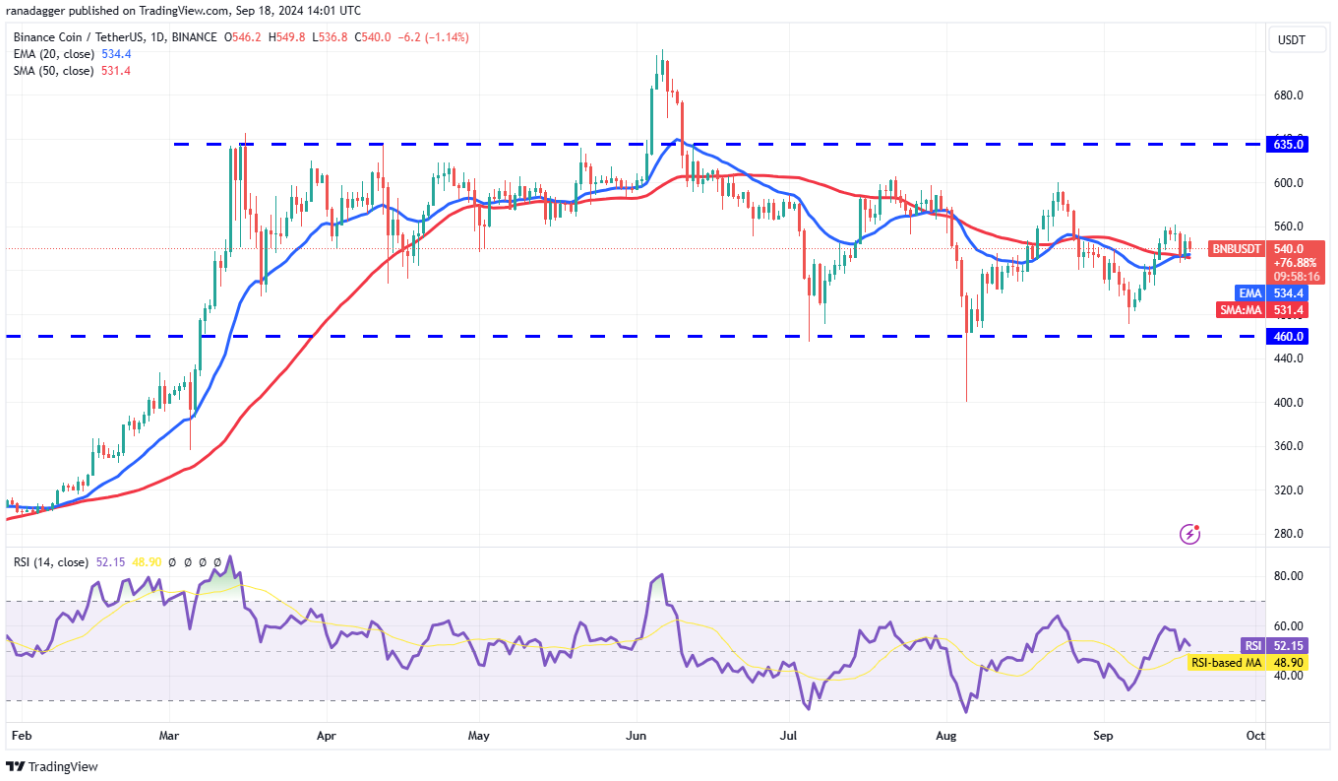The width and height of the screenshot is (1338, 781).
Task: Click the 460.0 support level label
Action: click(x=1286, y=337)
